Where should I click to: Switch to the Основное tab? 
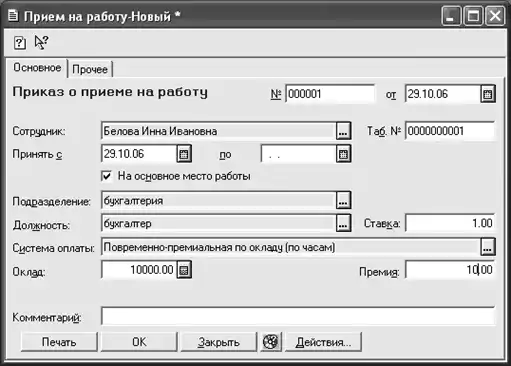coord(37,68)
